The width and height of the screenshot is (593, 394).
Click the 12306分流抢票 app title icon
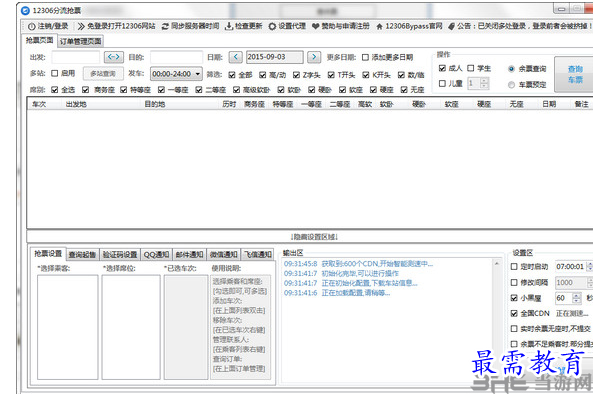[x=25, y=11]
